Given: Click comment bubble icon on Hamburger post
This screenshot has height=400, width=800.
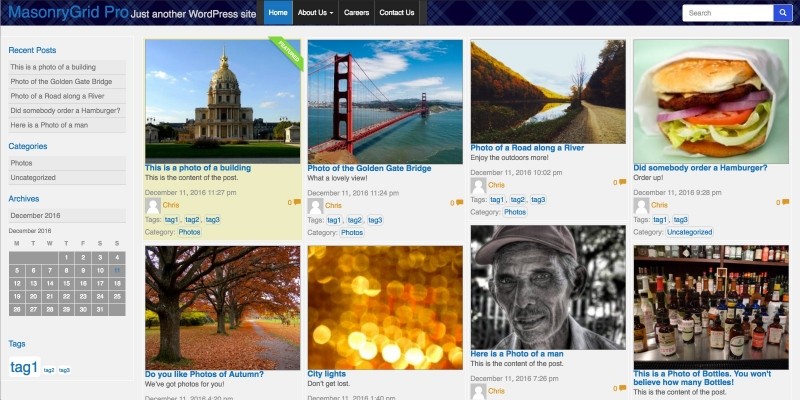Looking at the screenshot, I should [785, 203].
